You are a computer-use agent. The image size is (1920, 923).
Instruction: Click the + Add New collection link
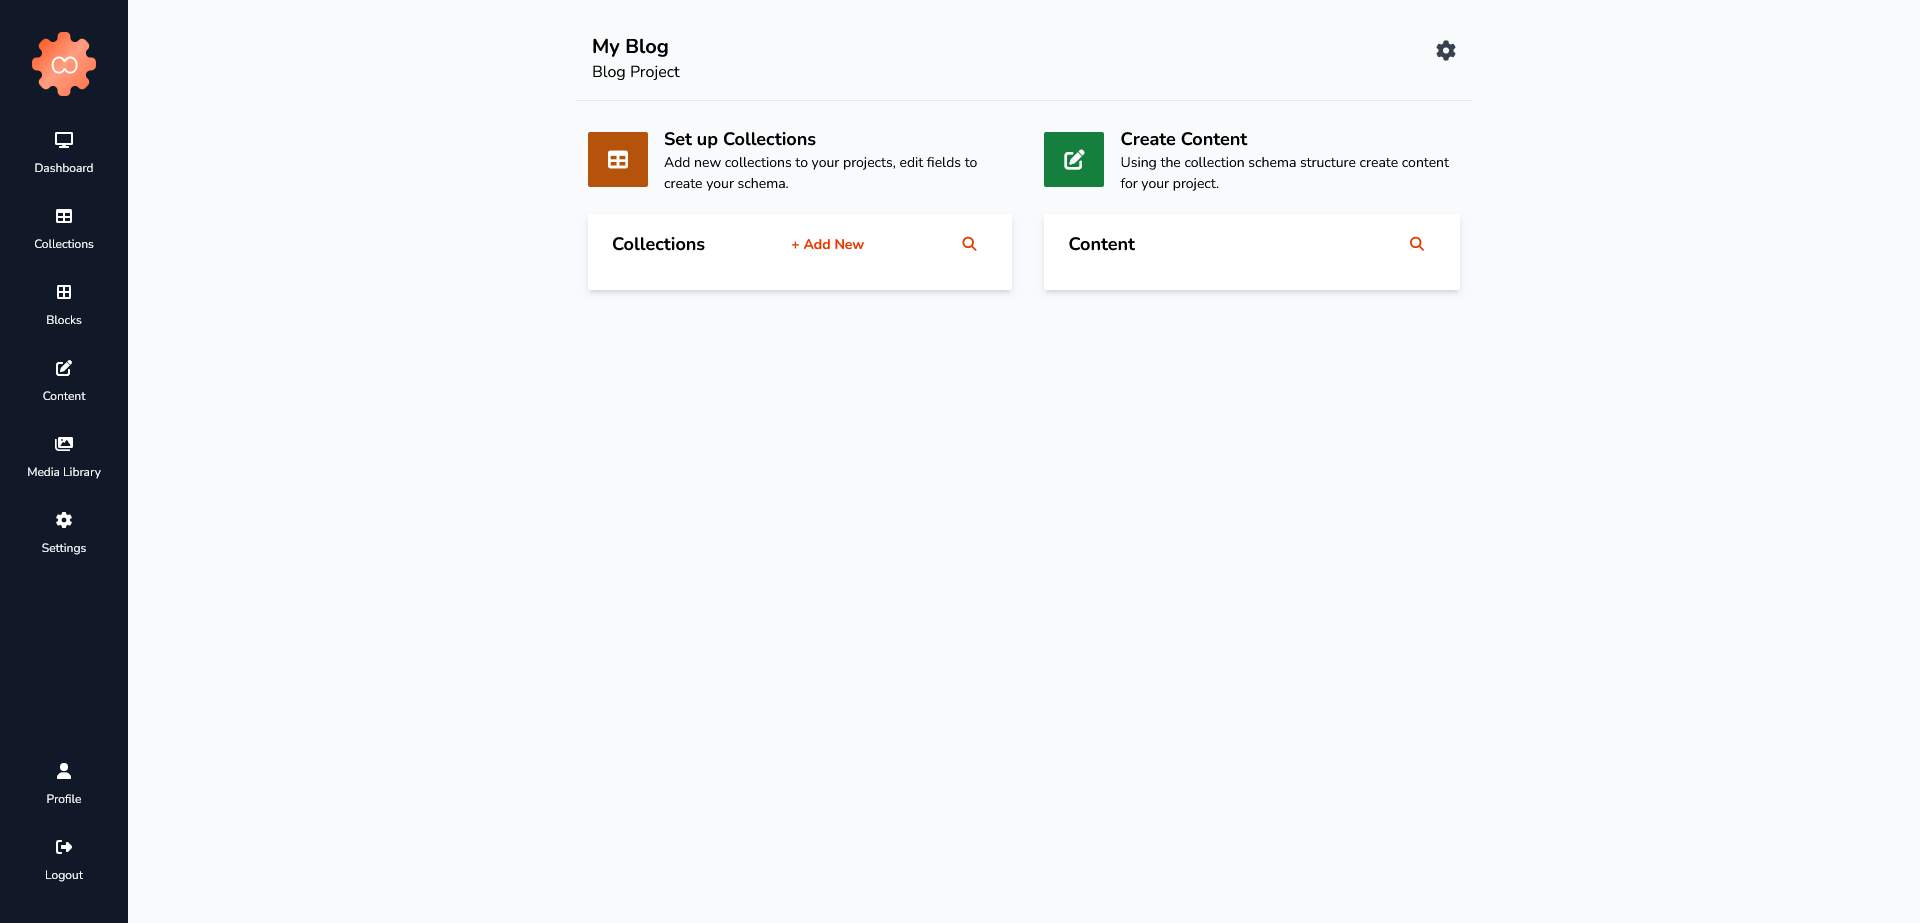pos(827,244)
